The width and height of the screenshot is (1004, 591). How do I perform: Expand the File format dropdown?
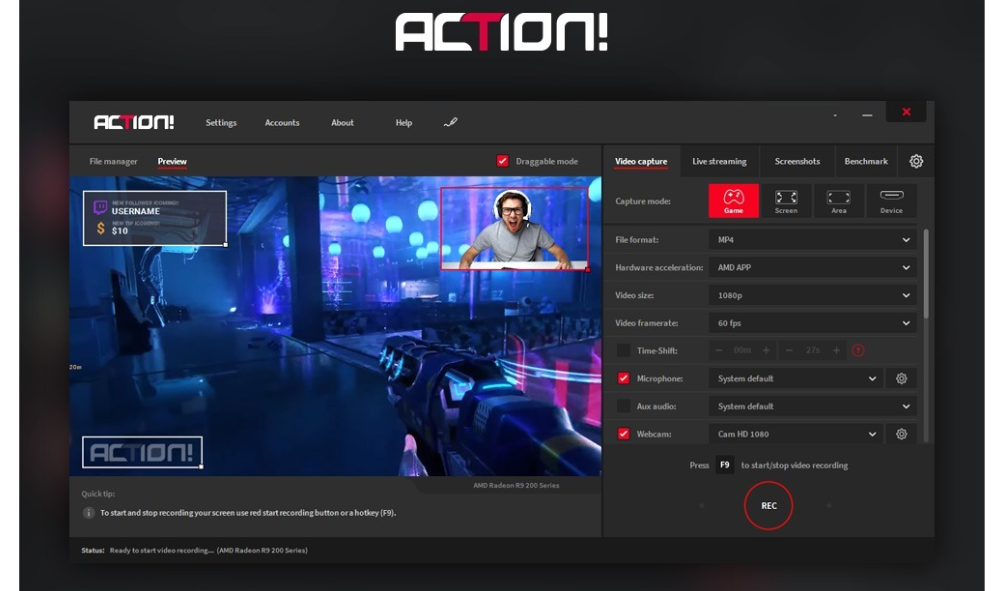(812, 240)
